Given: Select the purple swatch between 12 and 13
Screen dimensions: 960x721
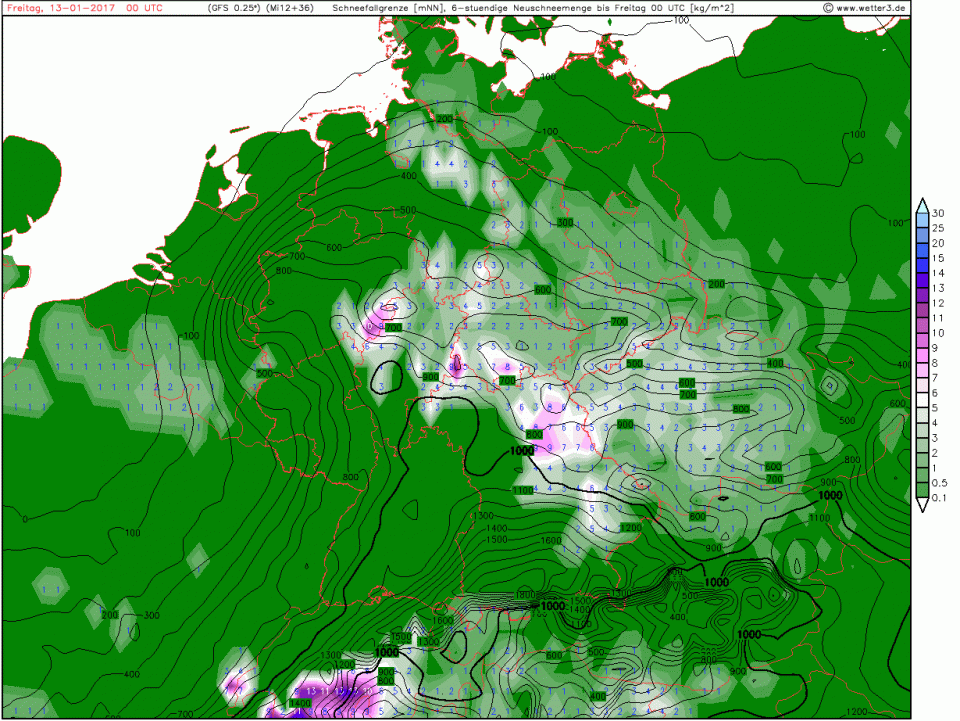Looking at the screenshot, I should [x=922, y=295].
